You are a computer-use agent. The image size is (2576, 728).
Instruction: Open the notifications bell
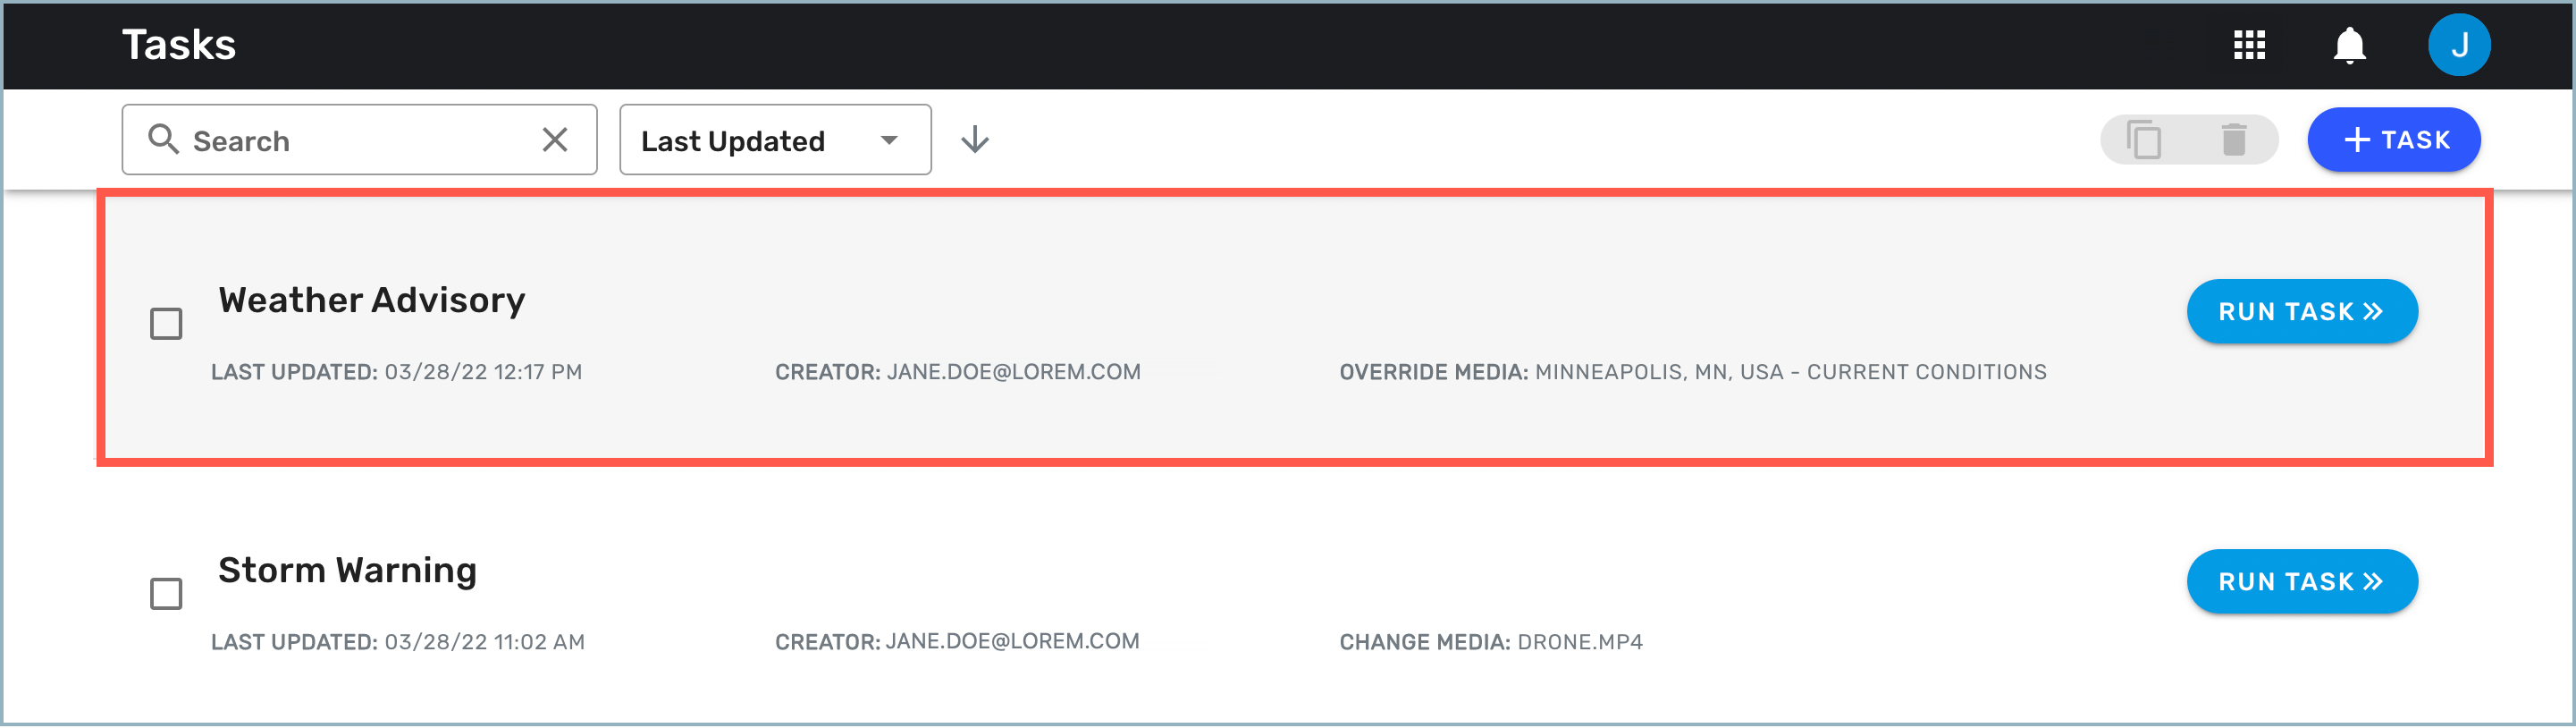[2349, 46]
